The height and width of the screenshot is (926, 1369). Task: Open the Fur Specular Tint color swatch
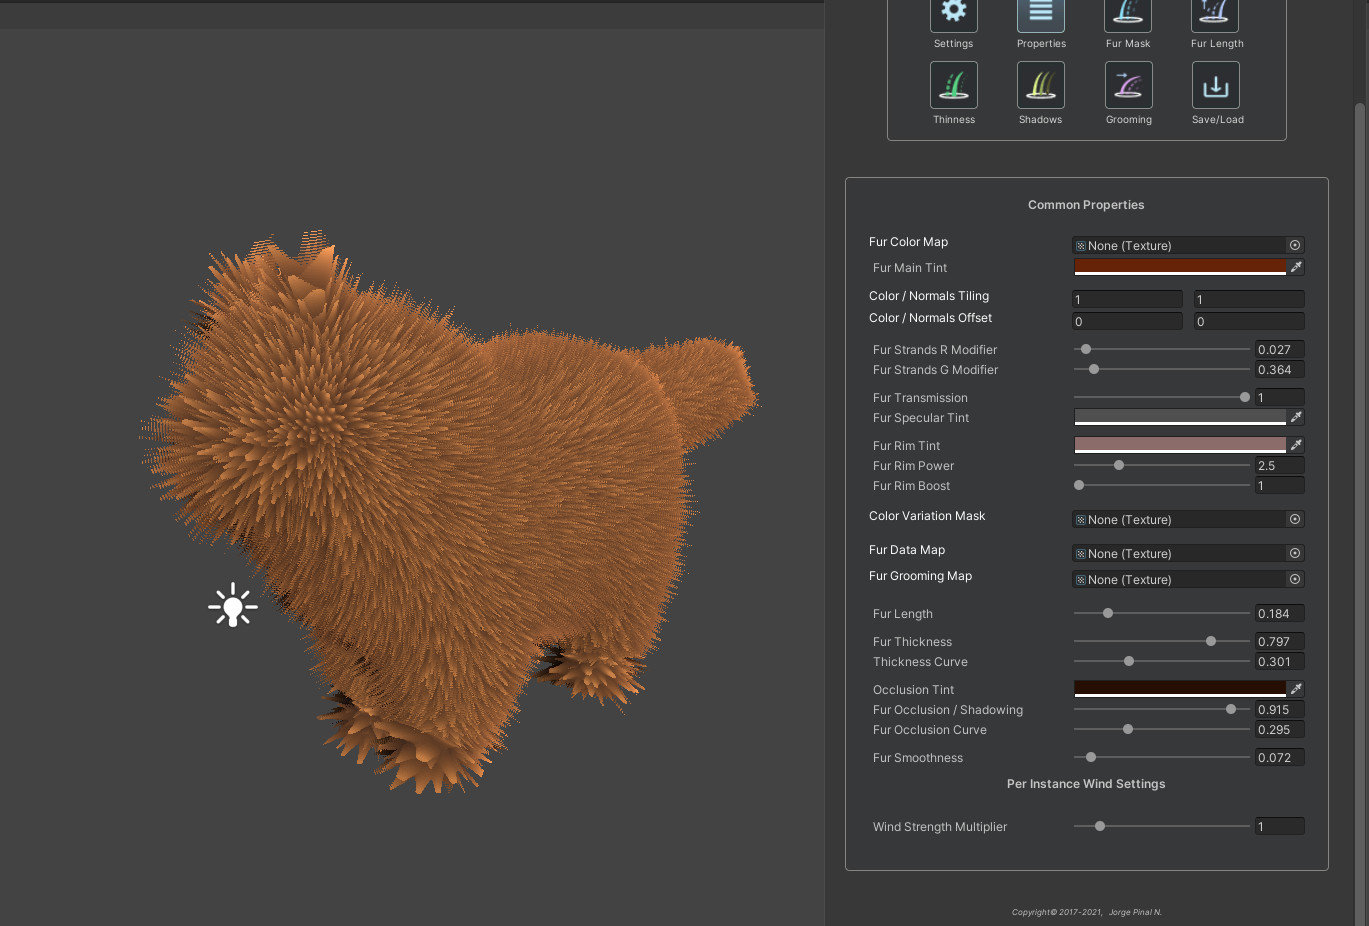[x=1180, y=417]
